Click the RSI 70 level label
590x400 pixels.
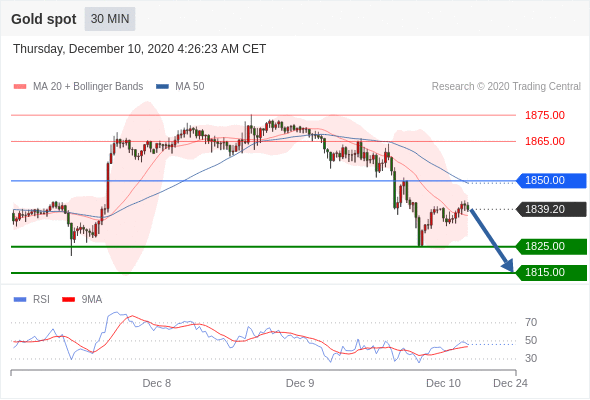pyautogui.click(x=531, y=322)
